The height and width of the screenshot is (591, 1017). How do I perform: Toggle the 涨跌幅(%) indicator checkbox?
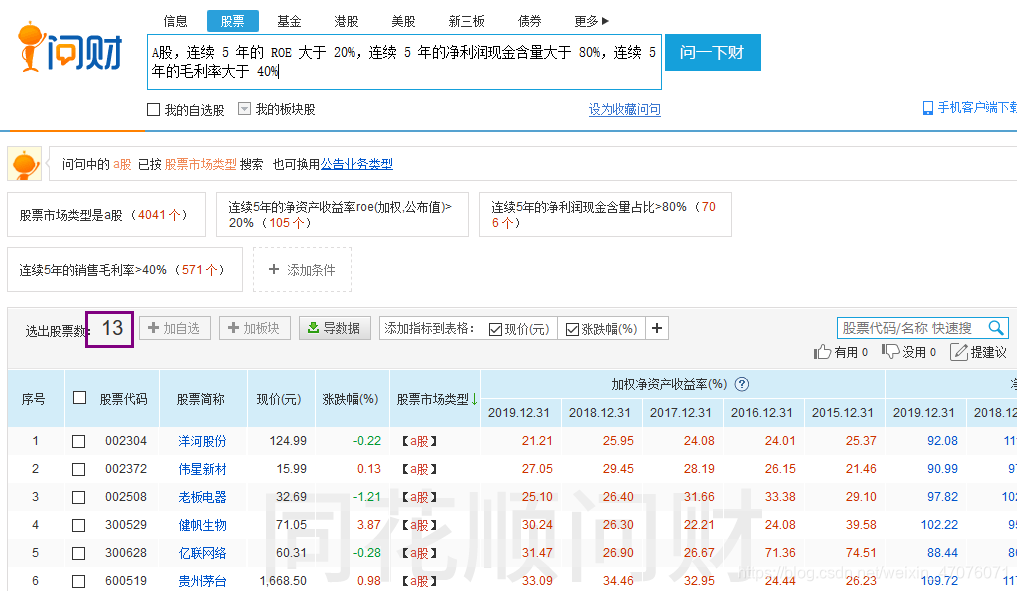[x=572, y=329]
